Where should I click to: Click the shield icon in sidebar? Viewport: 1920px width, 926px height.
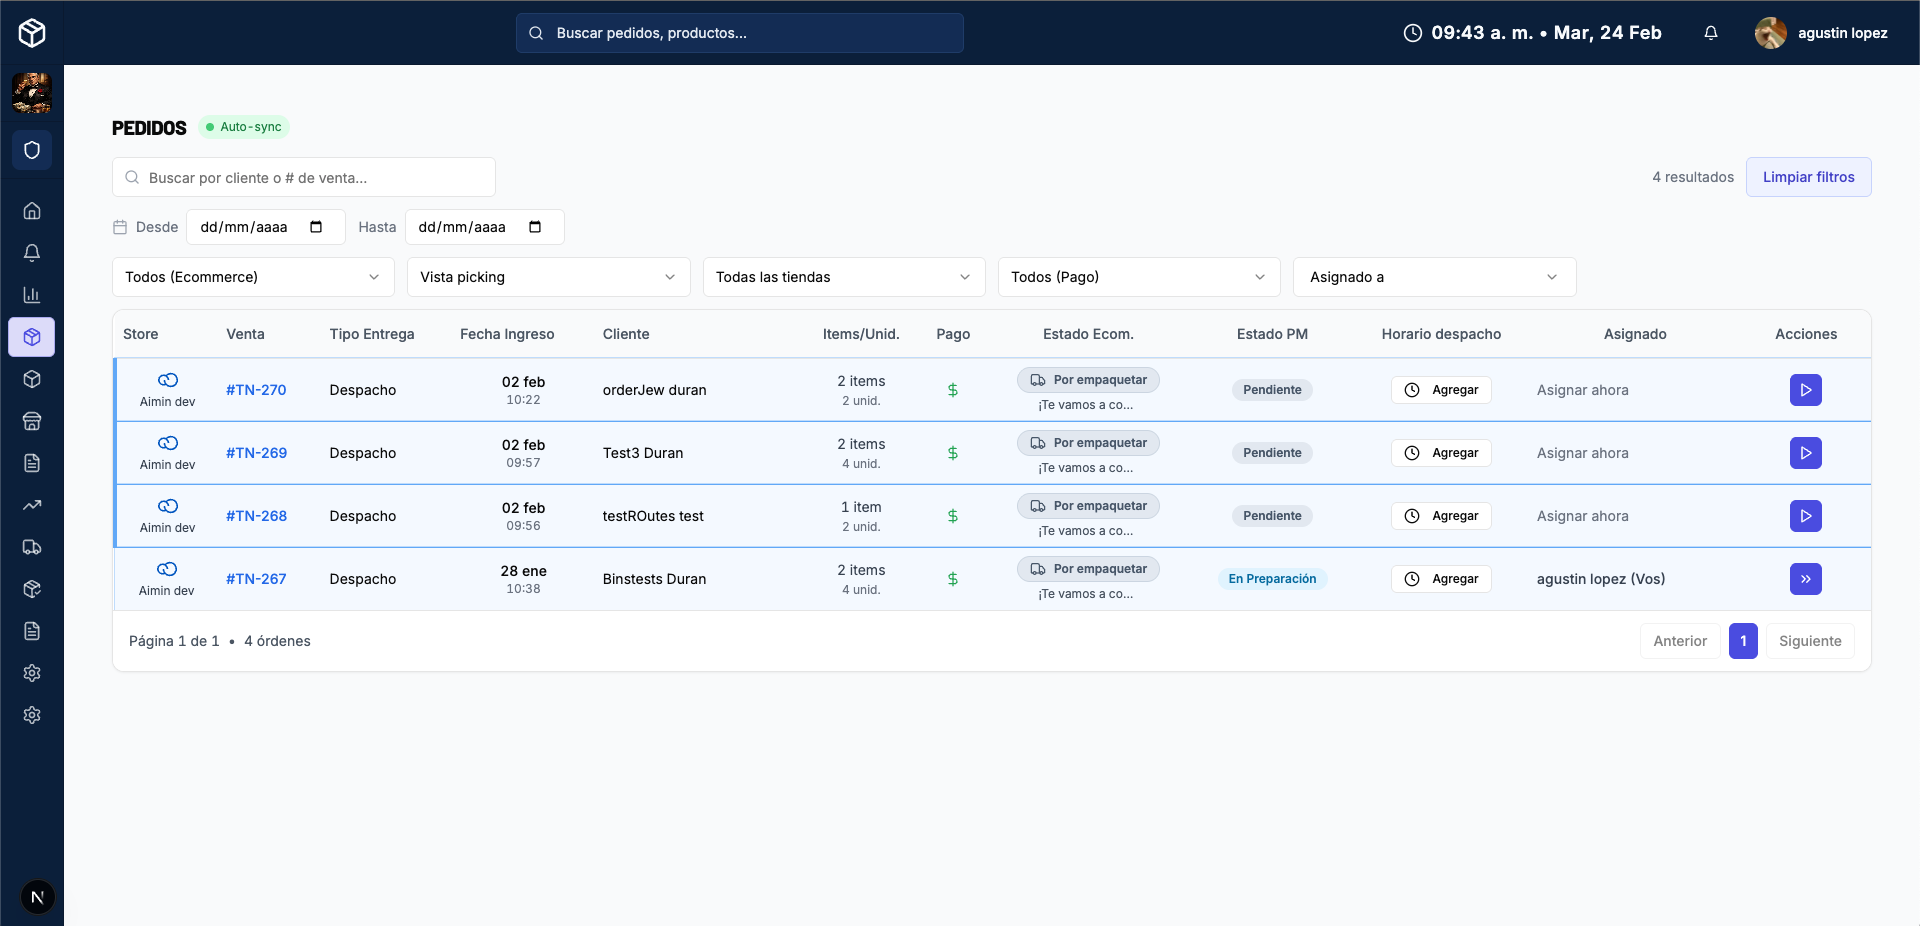coord(32,150)
